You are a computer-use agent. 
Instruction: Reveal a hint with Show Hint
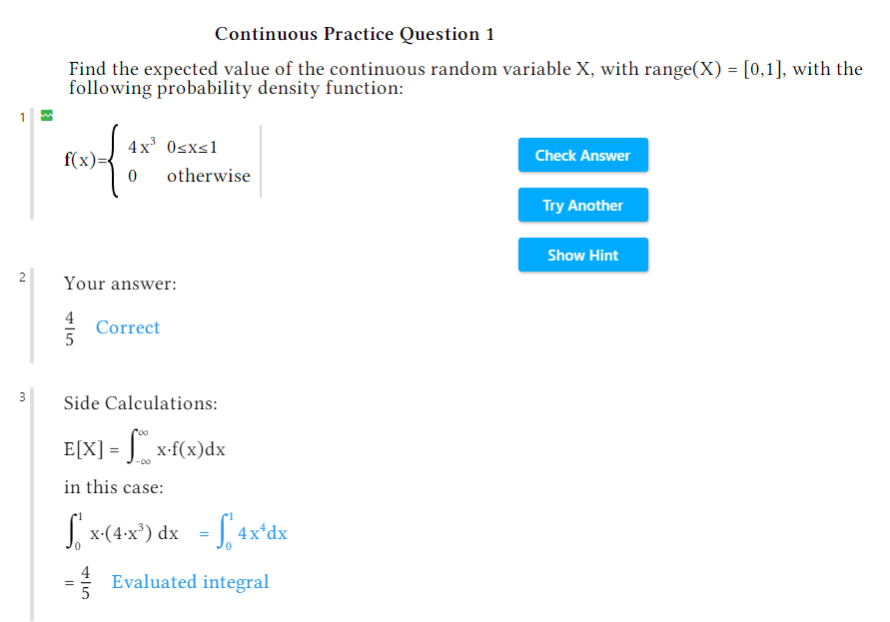[x=583, y=255]
